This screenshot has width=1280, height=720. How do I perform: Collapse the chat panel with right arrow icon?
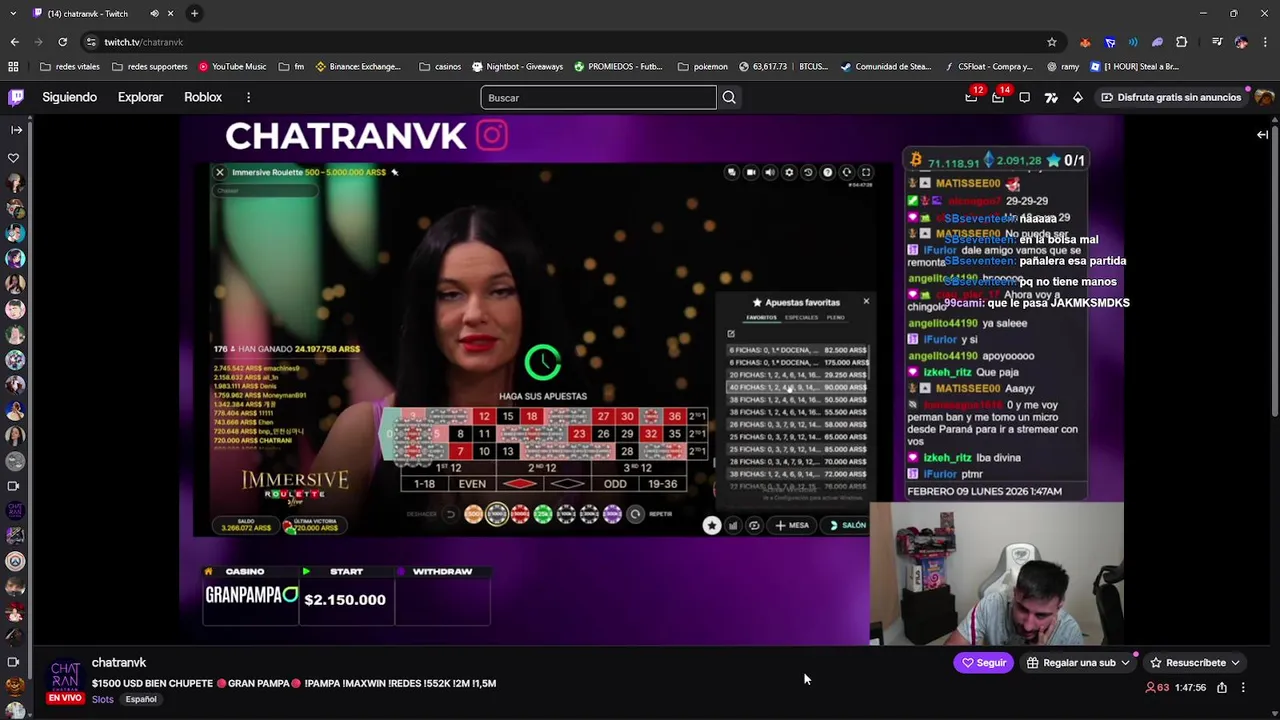tap(1262, 135)
